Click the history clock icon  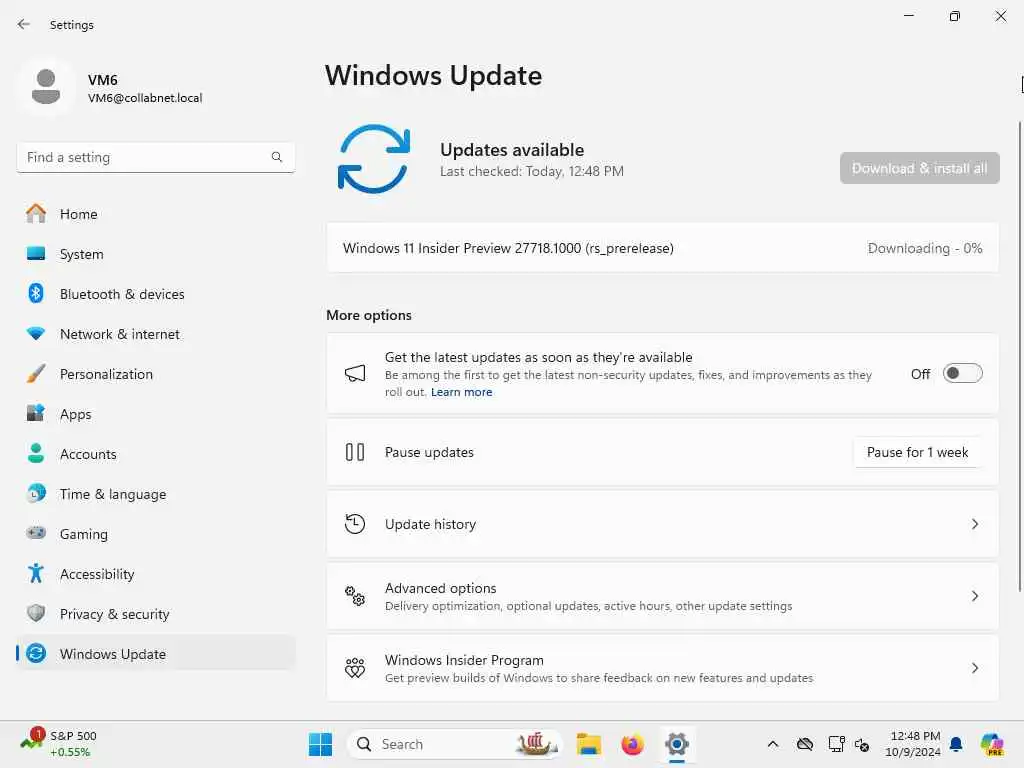(x=355, y=524)
